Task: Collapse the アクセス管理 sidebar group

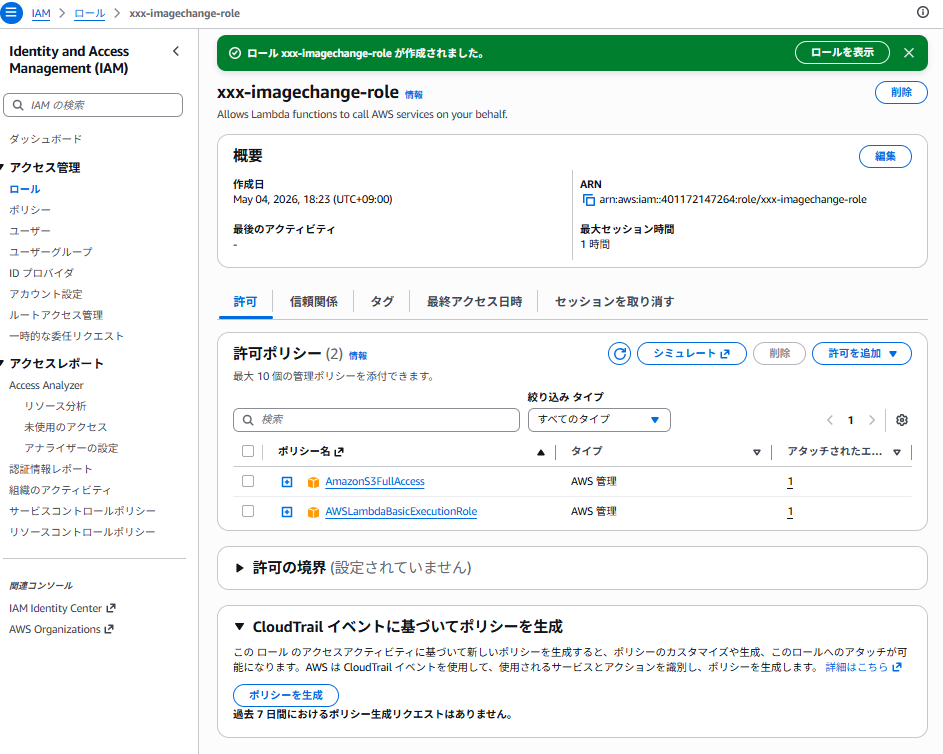Action: [x=3, y=167]
